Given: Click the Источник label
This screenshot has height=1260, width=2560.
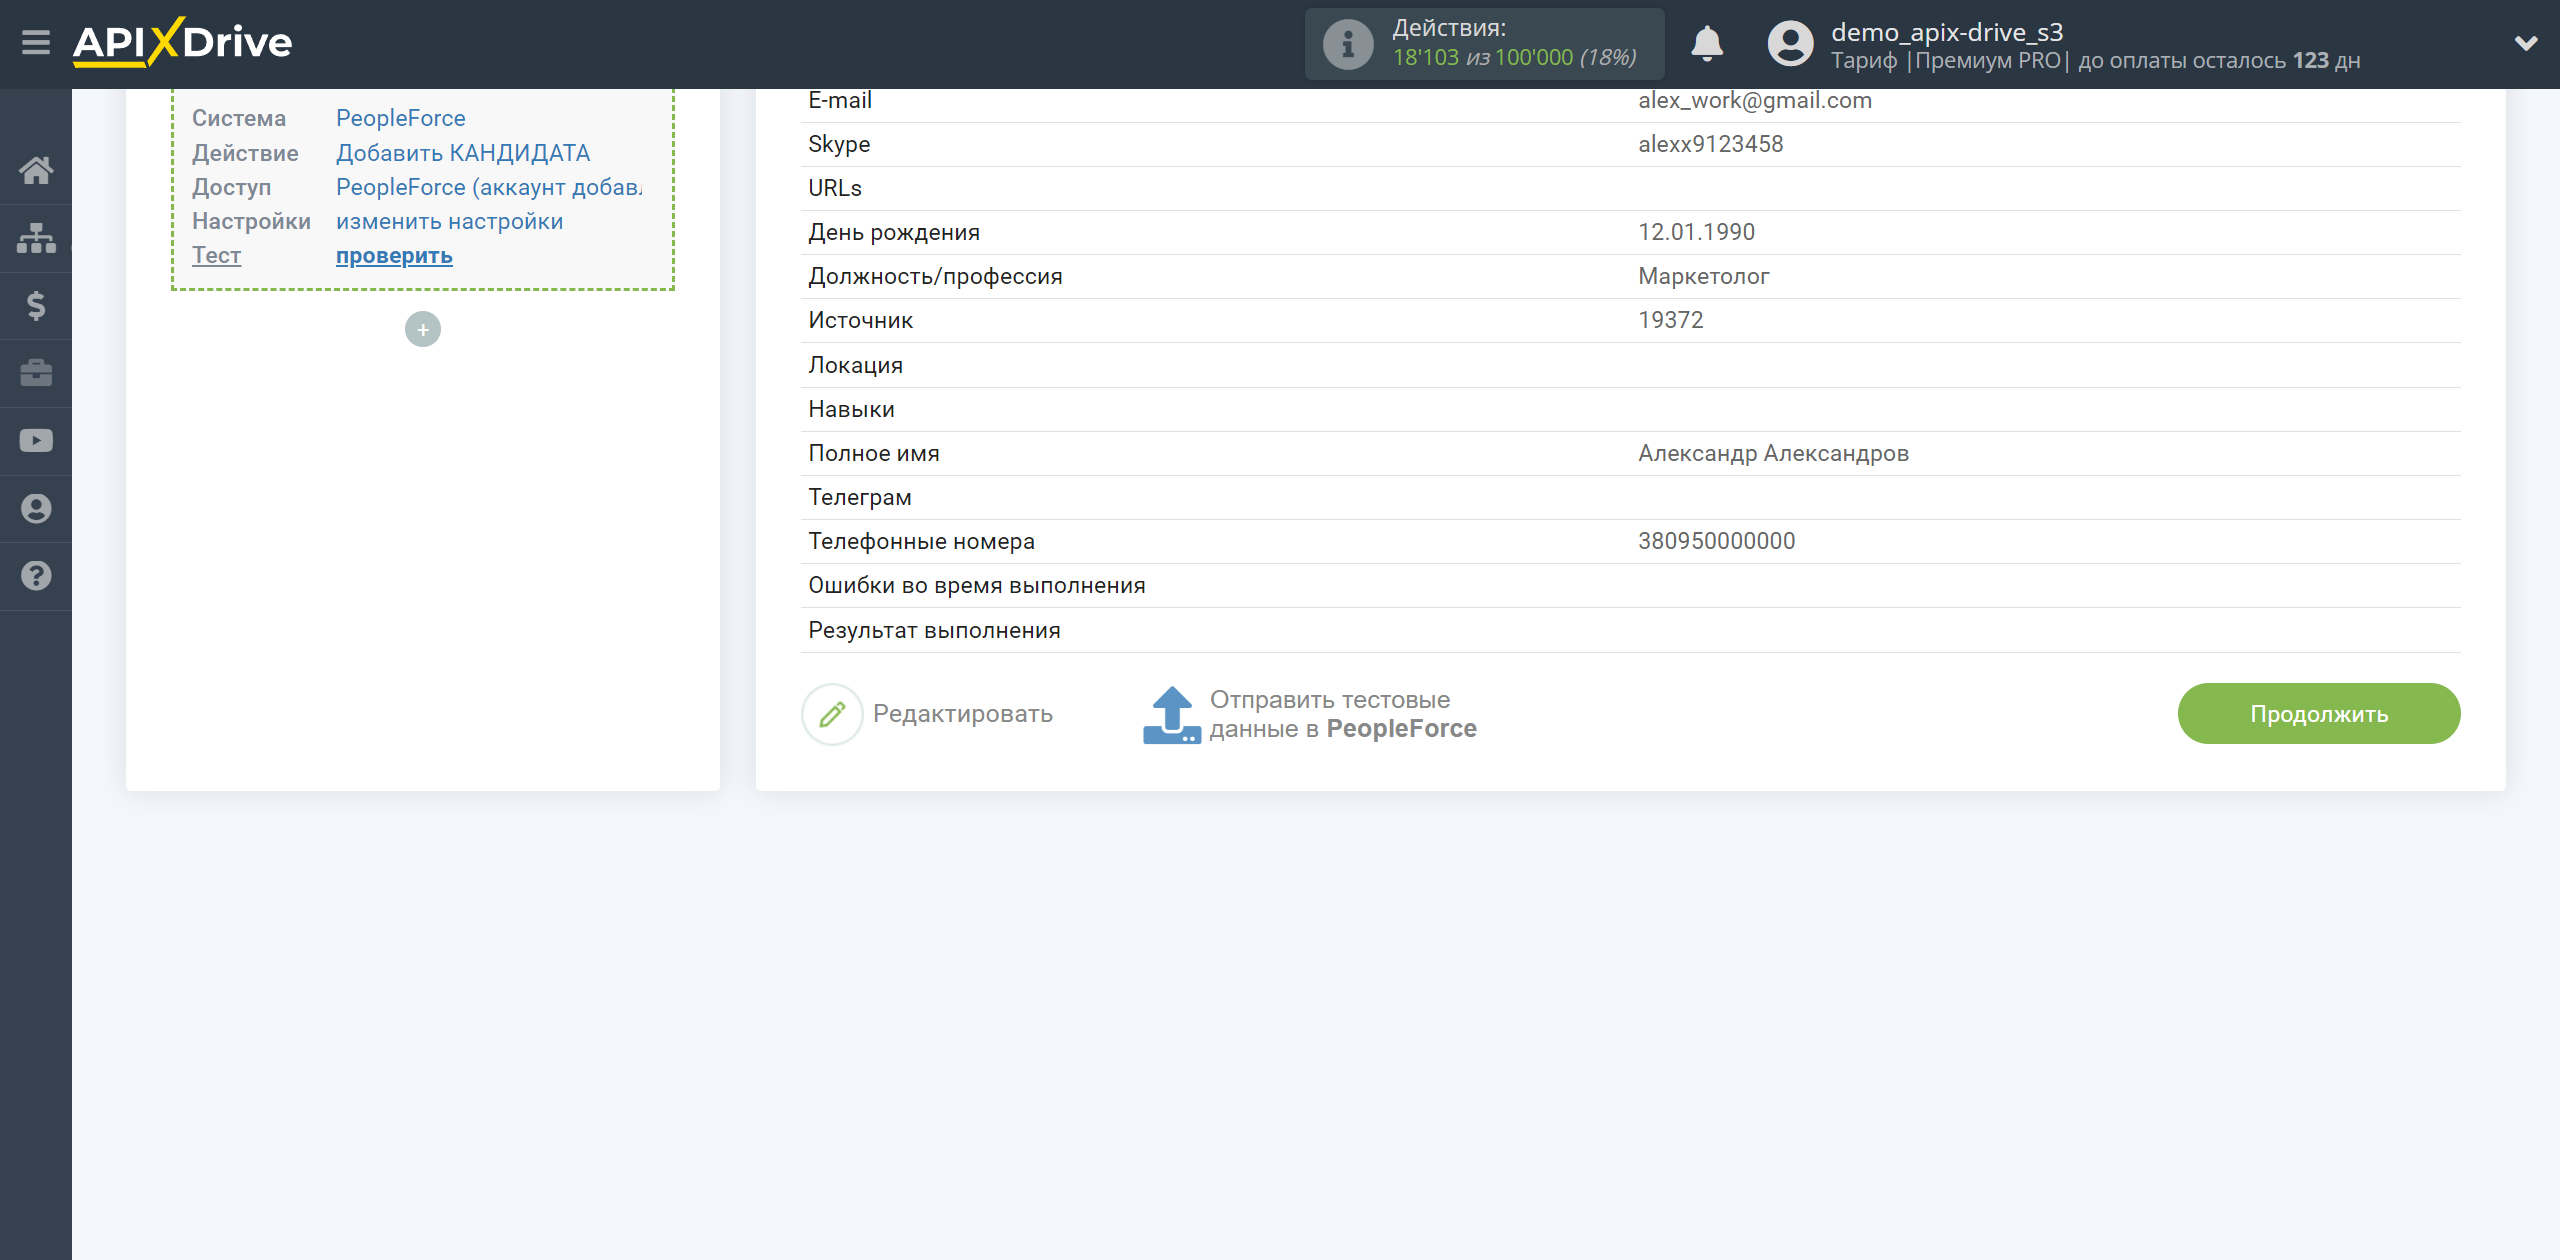Looking at the screenshot, I should [861, 320].
